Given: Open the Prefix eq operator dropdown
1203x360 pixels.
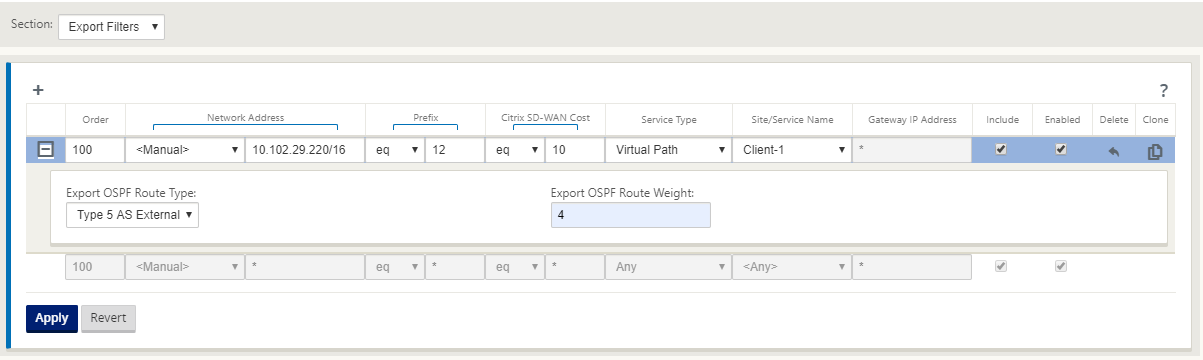Looking at the screenshot, I should pyautogui.click(x=394, y=150).
